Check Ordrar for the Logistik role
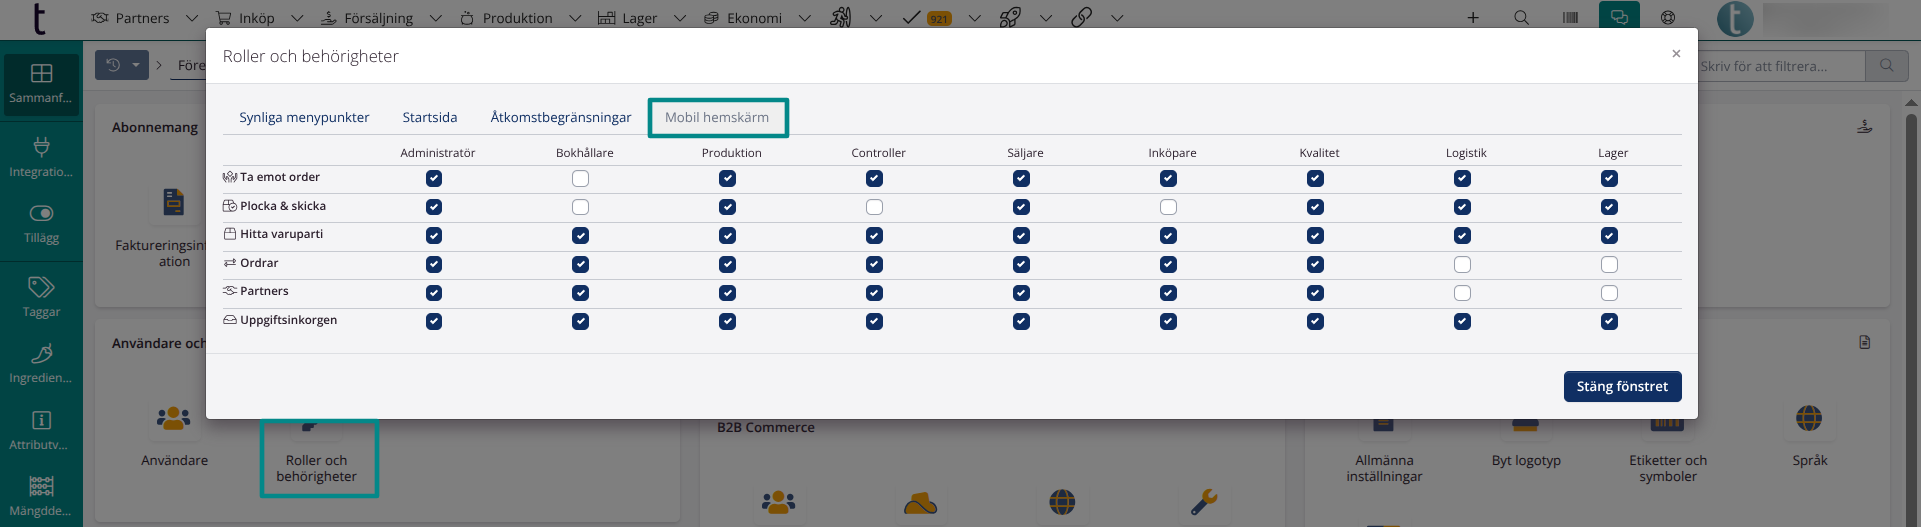Screen dimensions: 1921x527 1462,265
